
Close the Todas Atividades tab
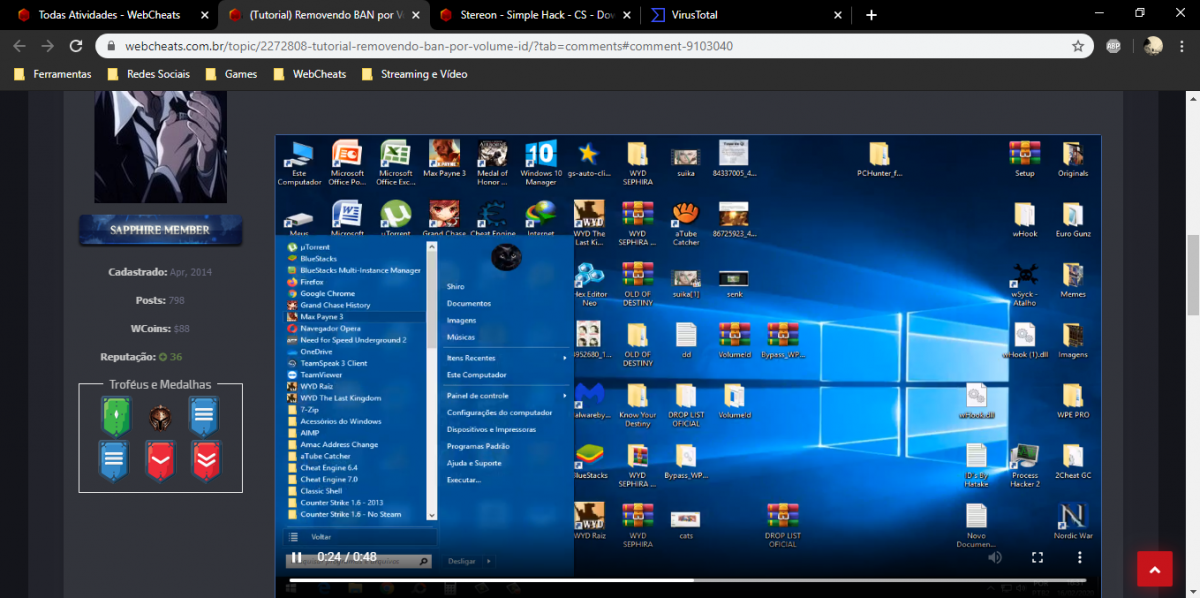(x=204, y=15)
